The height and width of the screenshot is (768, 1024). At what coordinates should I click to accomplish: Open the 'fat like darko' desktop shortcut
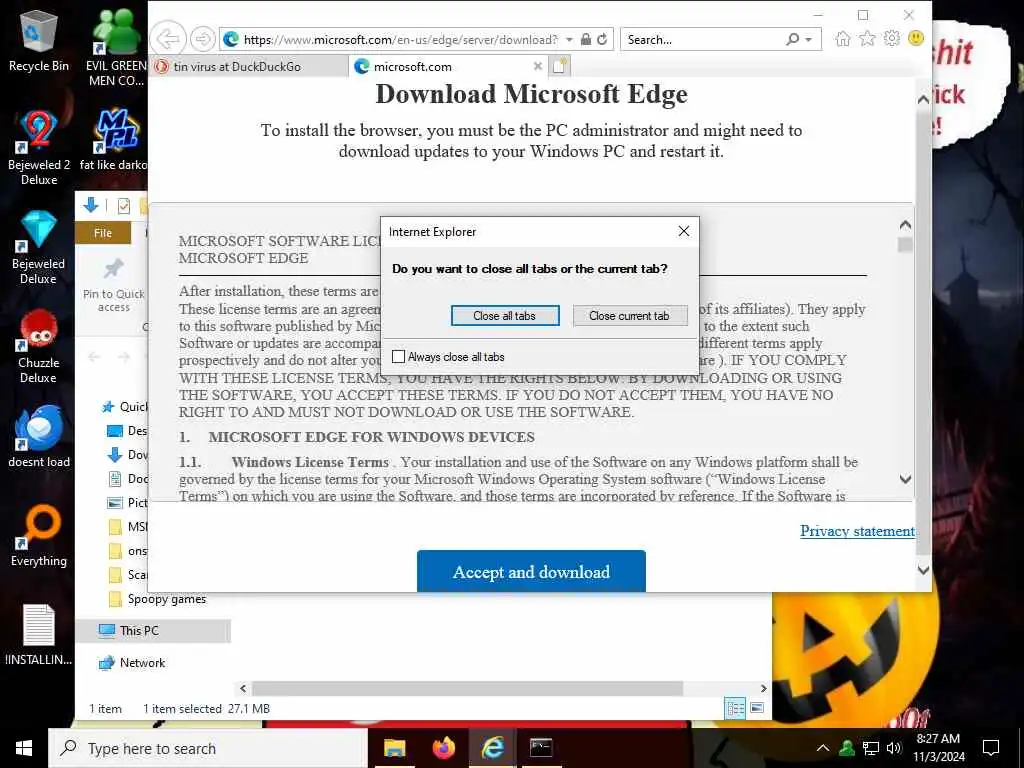(x=115, y=140)
